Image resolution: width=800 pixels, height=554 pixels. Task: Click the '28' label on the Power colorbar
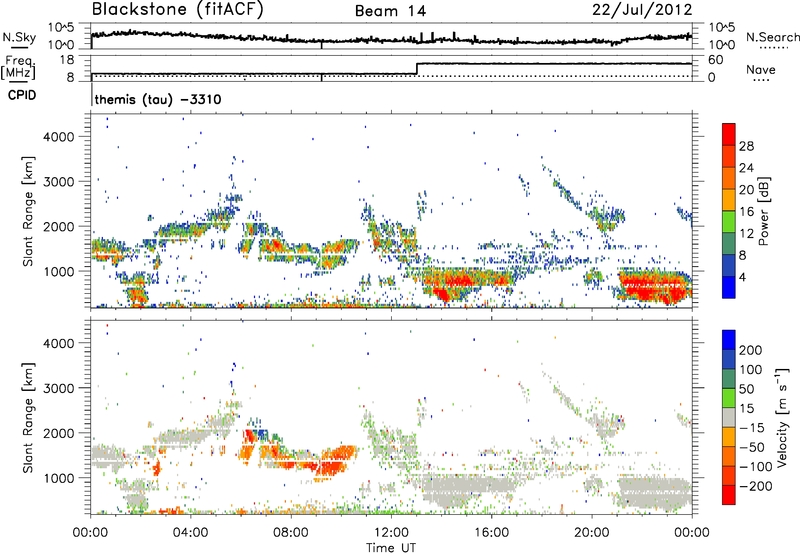pyautogui.click(x=746, y=146)
